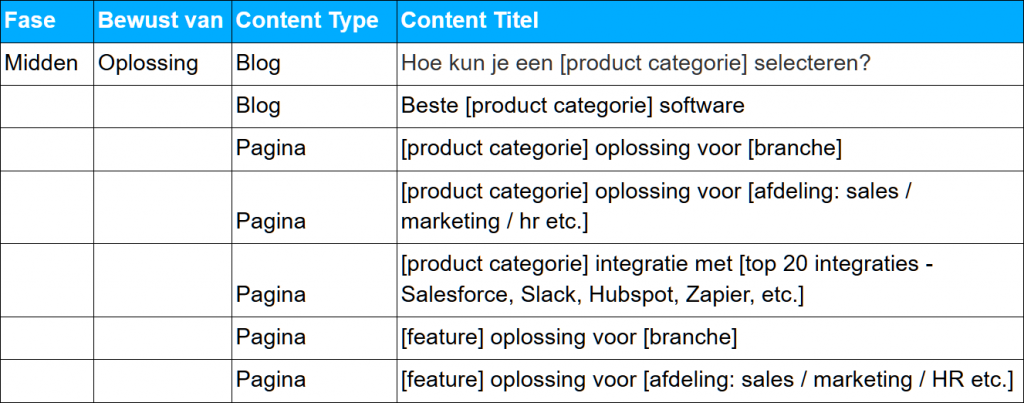Select the Pagina cell beside the branche row
Image resolution: width=1024 pixels, height=403 pixels.
[314, 149]
